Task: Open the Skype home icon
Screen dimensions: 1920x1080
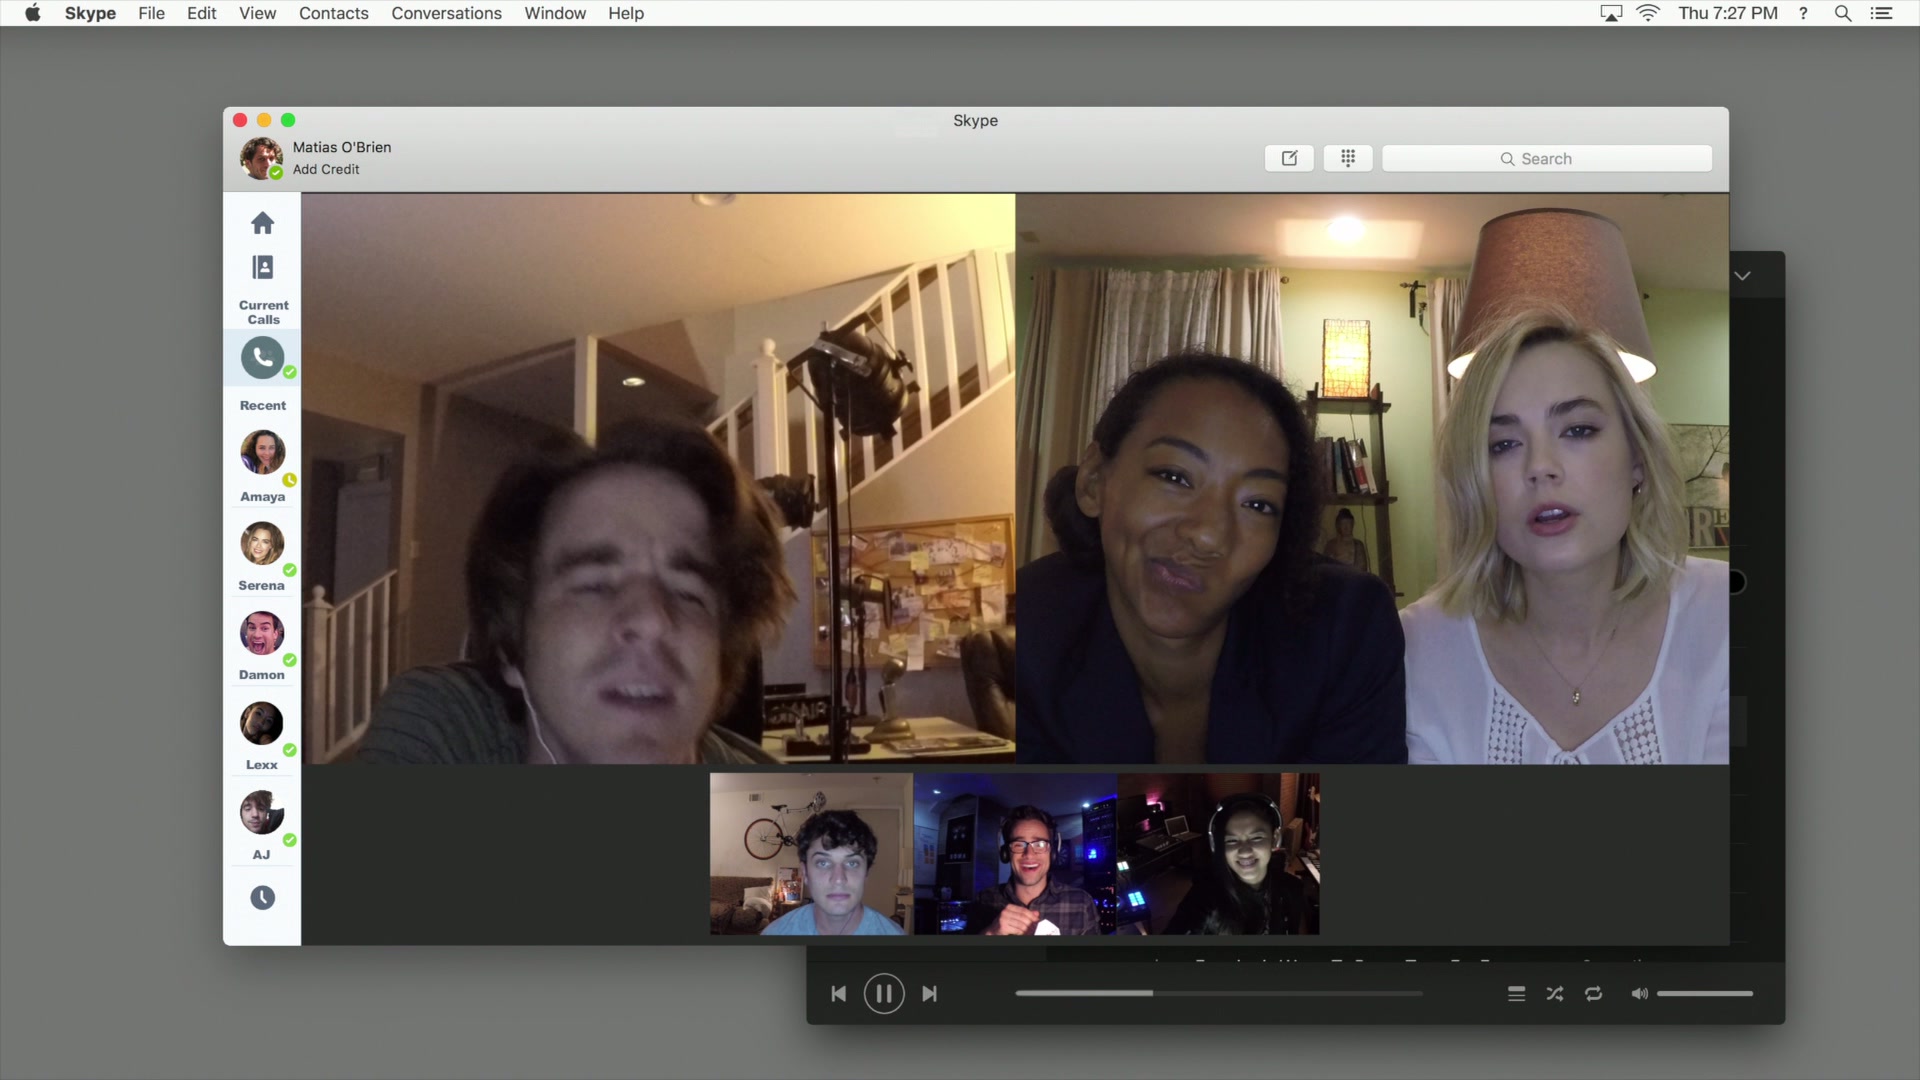Action: 262,223
